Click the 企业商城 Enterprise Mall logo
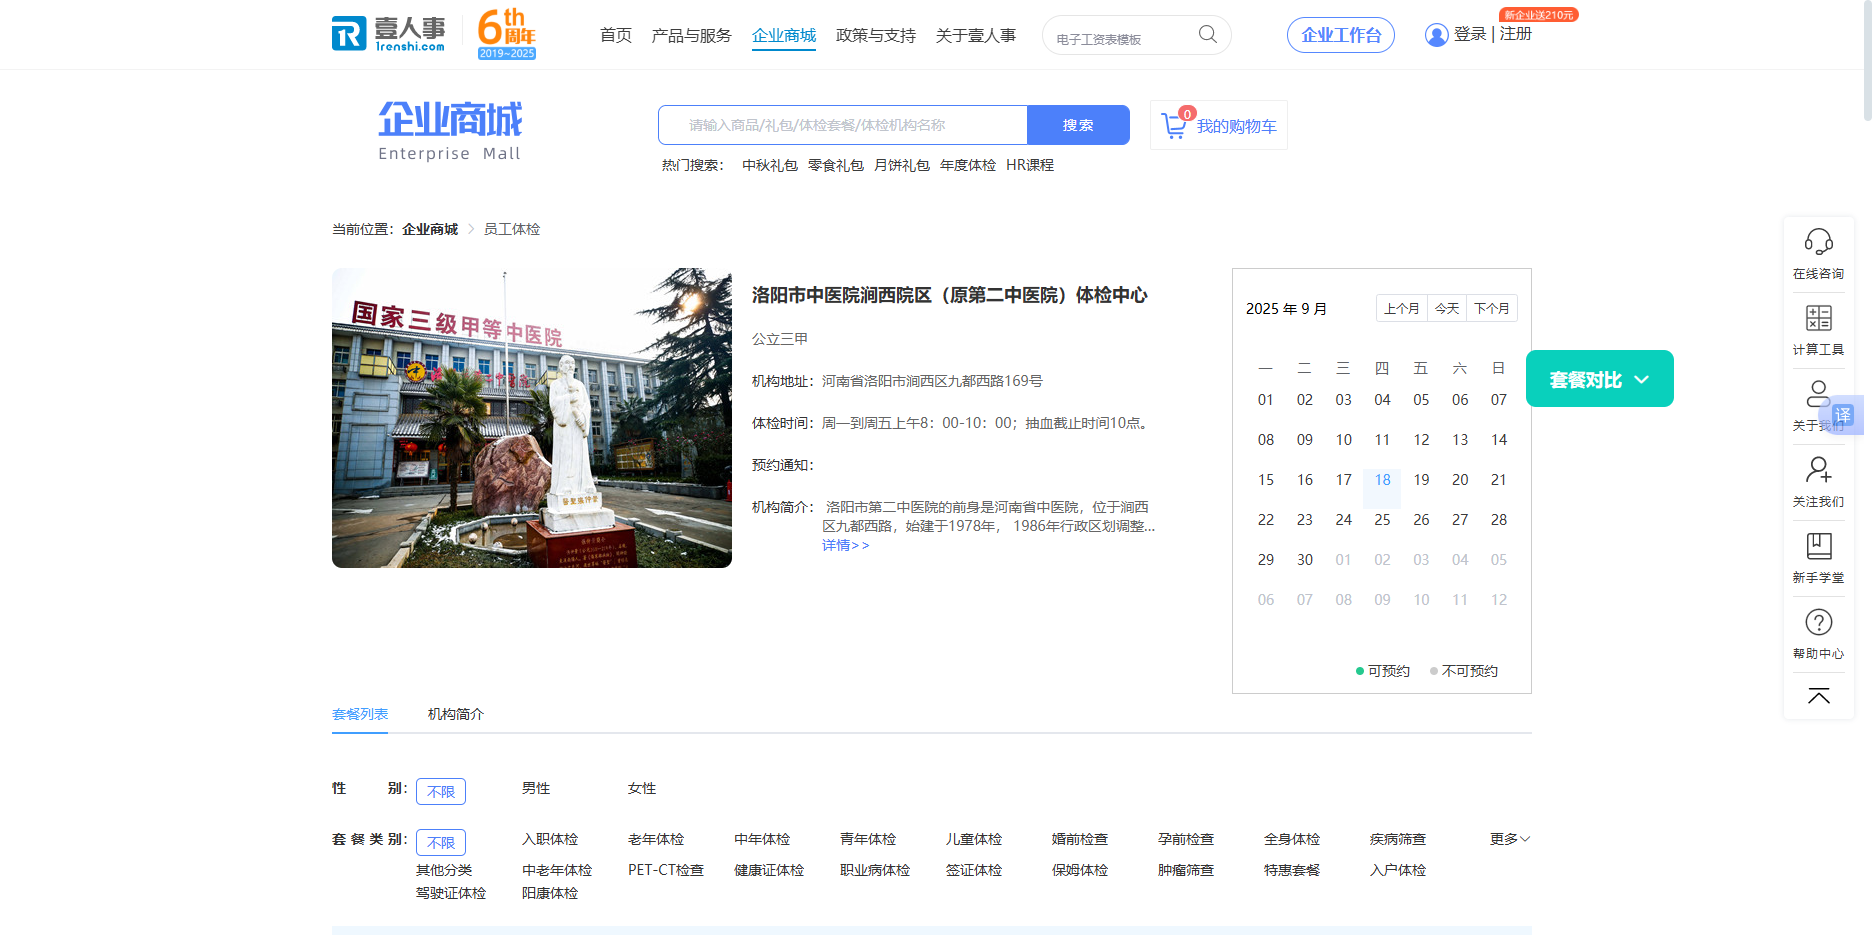The image size is (1872, 935). [x=450, y=130]
